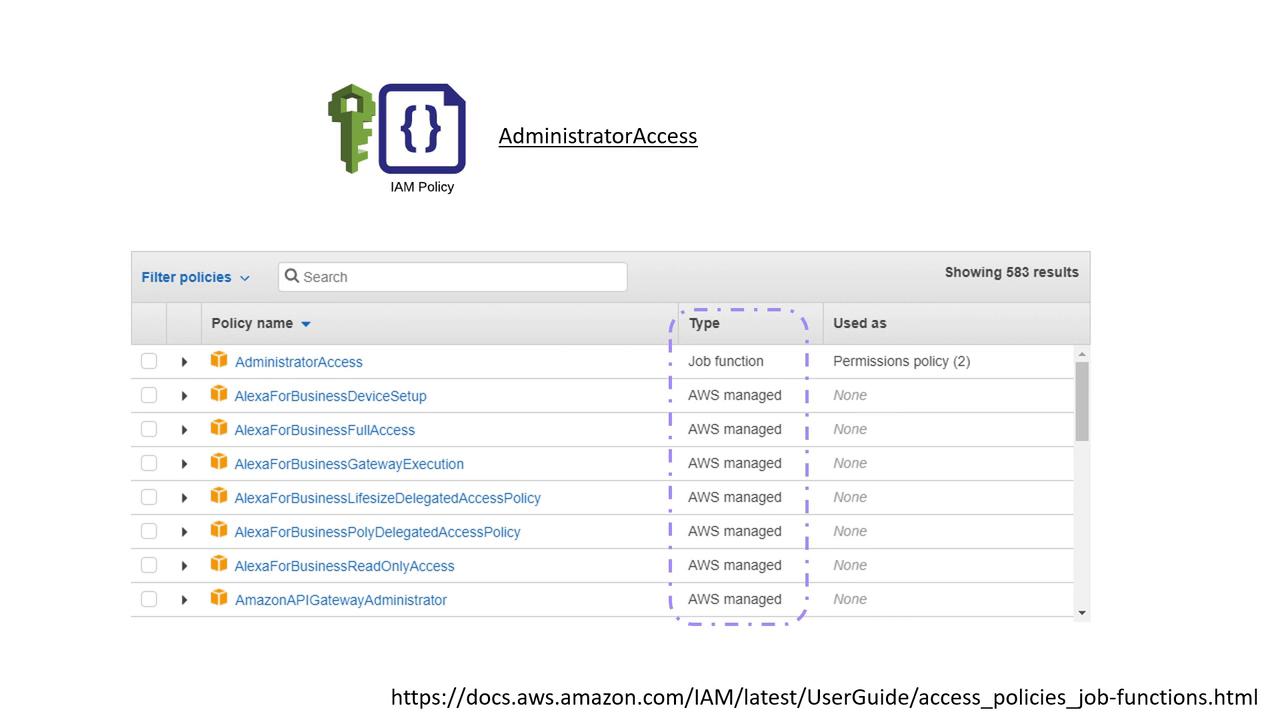Check the AdministratorAccess row checkbox
The height and width of the screenshot is (720, 1280).
click(149, 361)
